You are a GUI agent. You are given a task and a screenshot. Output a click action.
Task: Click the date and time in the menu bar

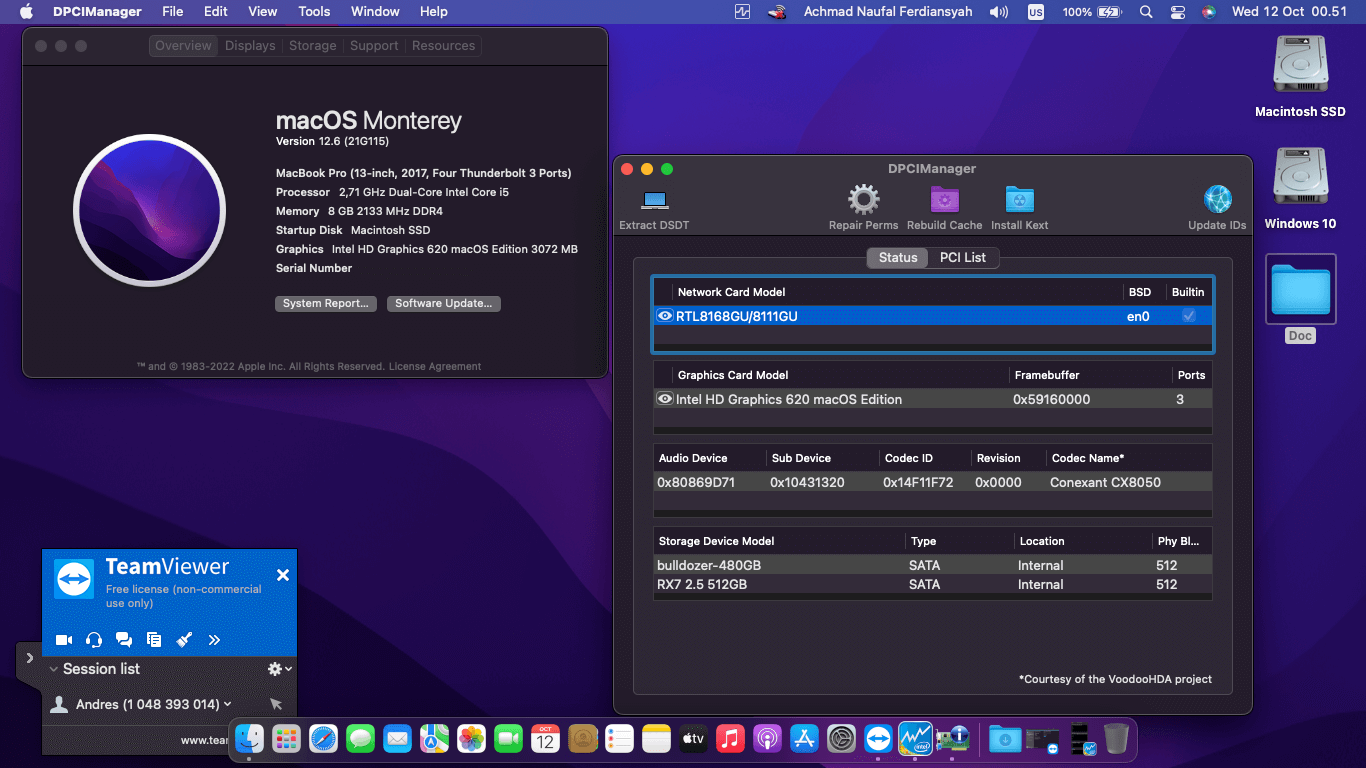tap(1289, 12)
